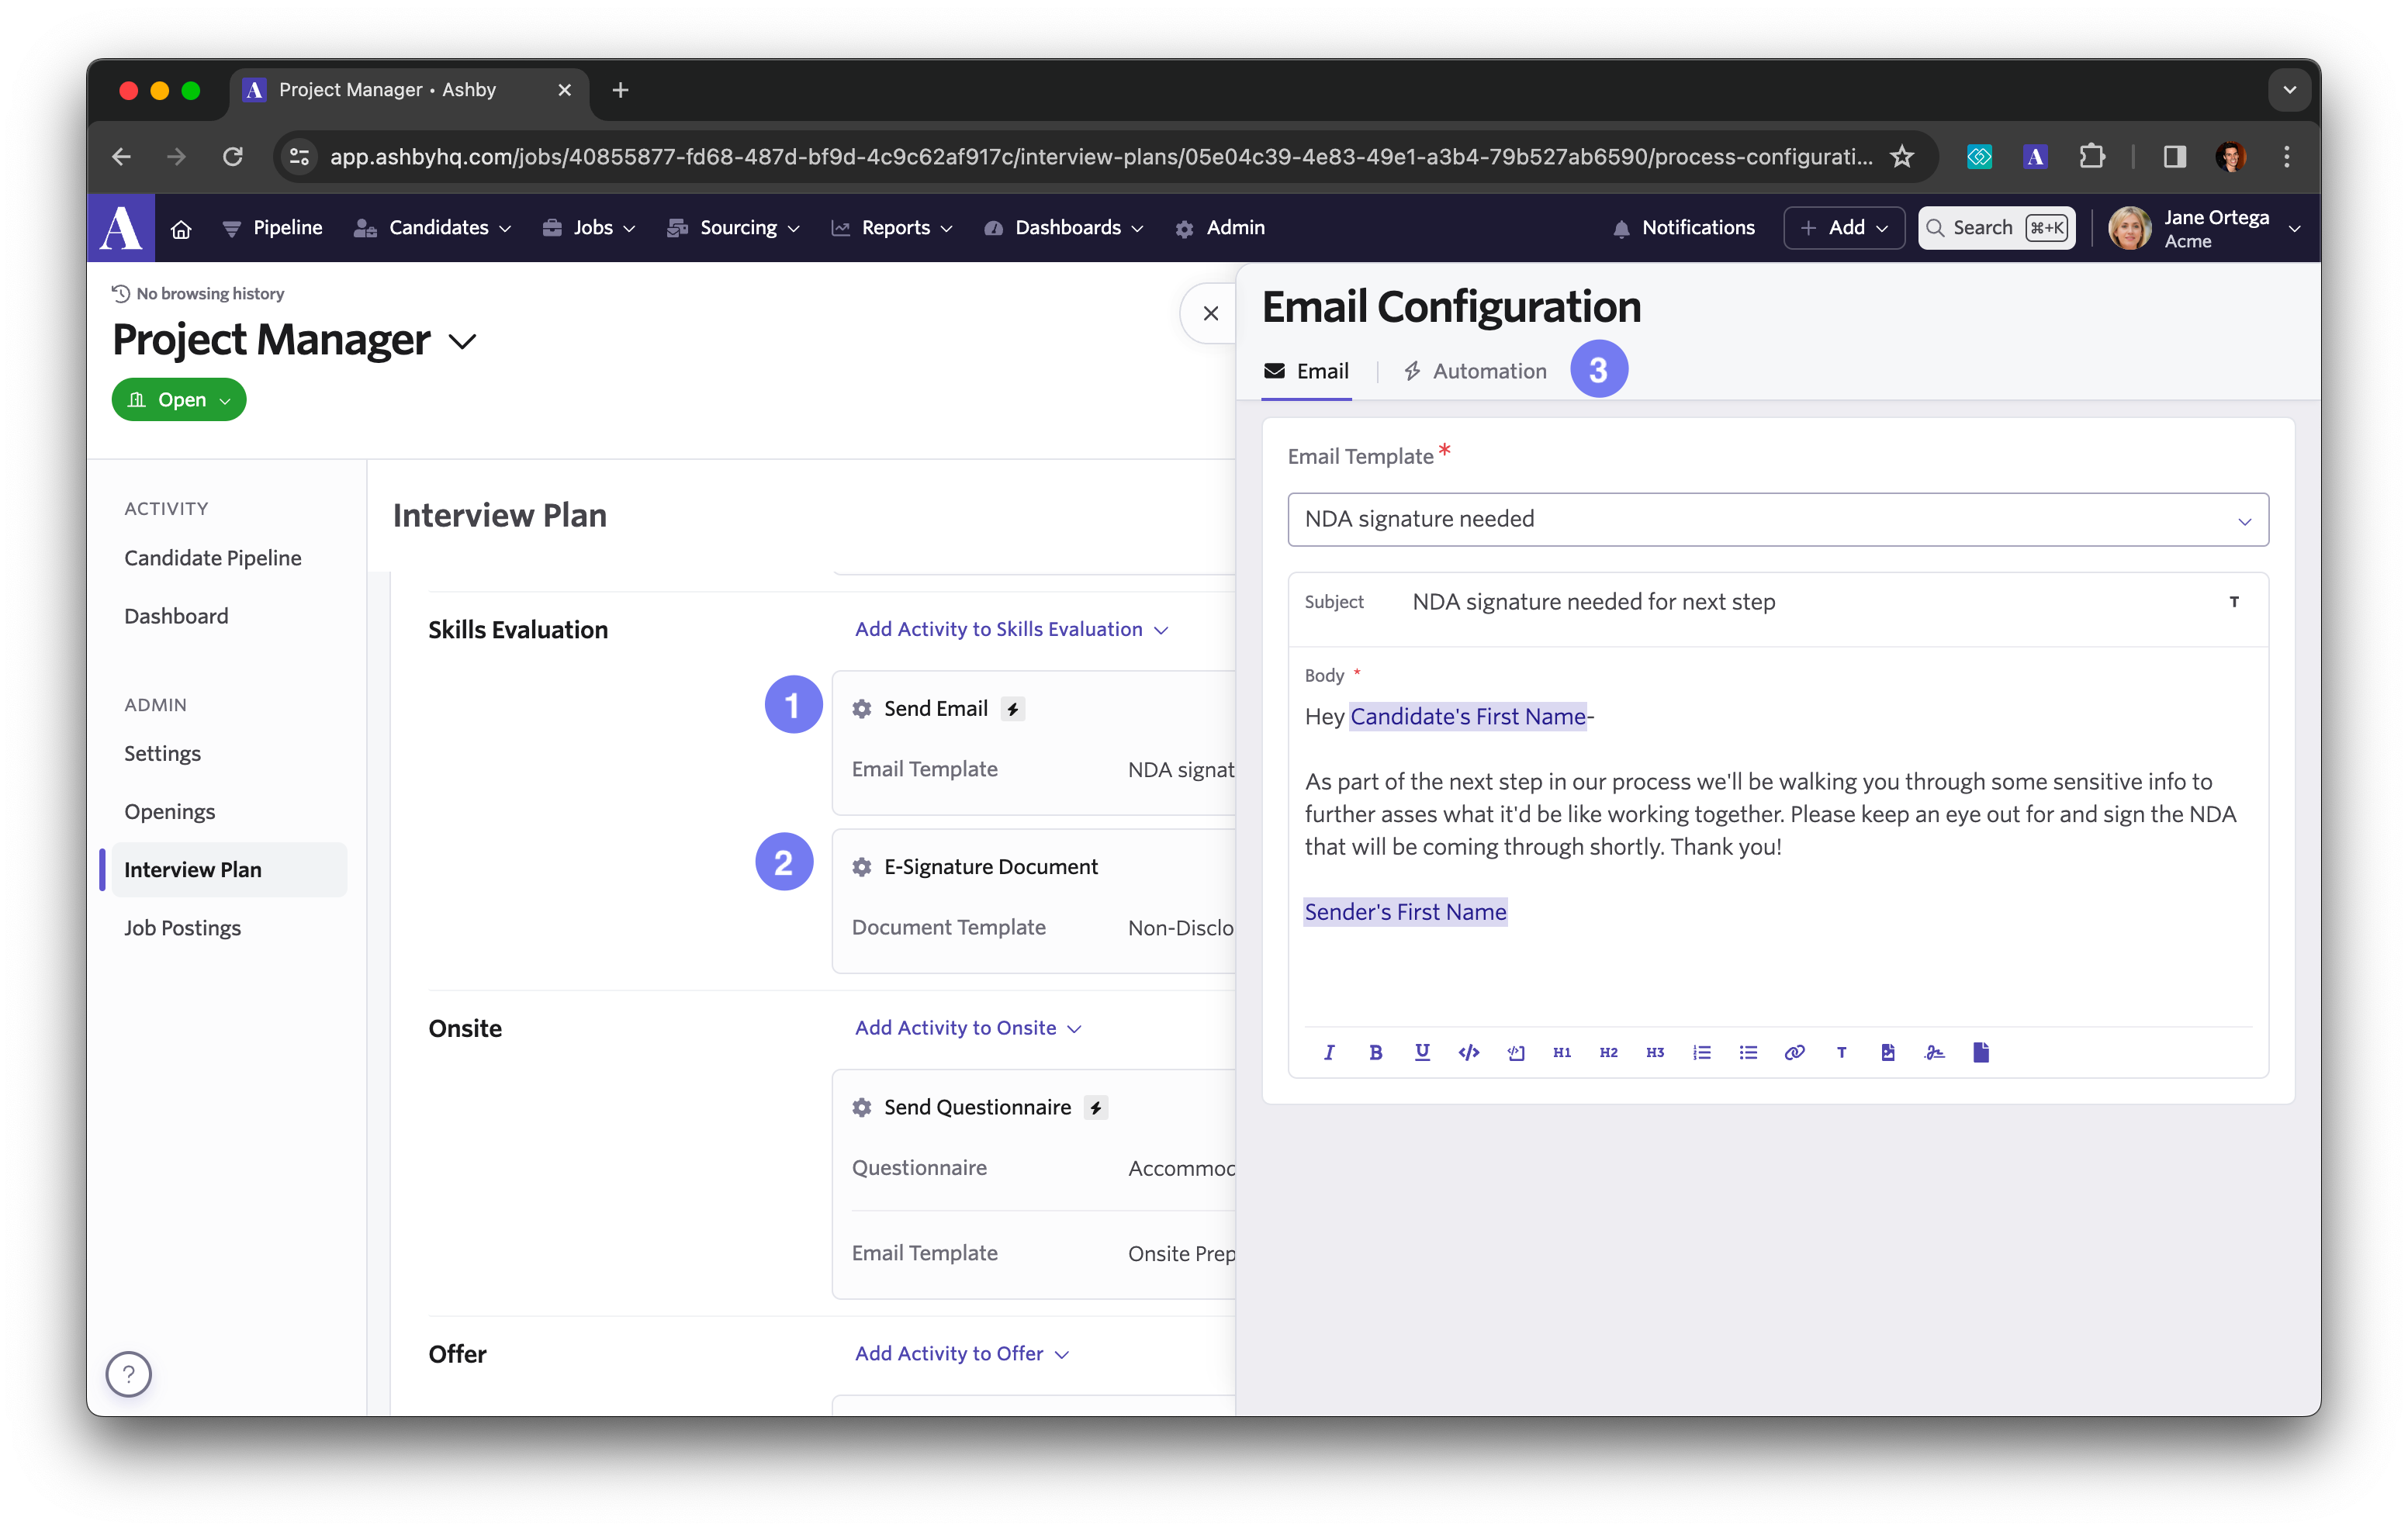Click the signature icon in toolbar
Screen dimensions: 2408x1531
pyautogui.click(x=1934, y=1052)
